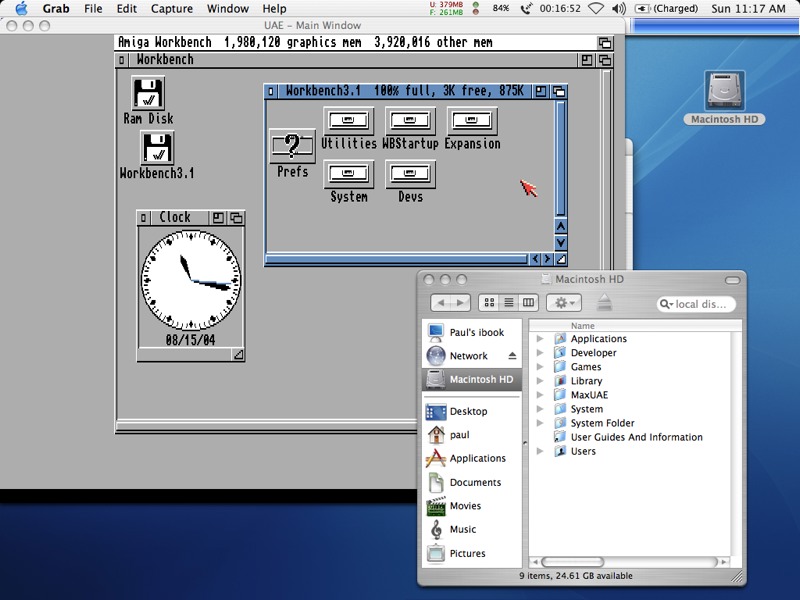Click the Workbench3.1 window zoom gadget
Screen dimensions: 800x600
pyautogui.click(x=540, y=91)
